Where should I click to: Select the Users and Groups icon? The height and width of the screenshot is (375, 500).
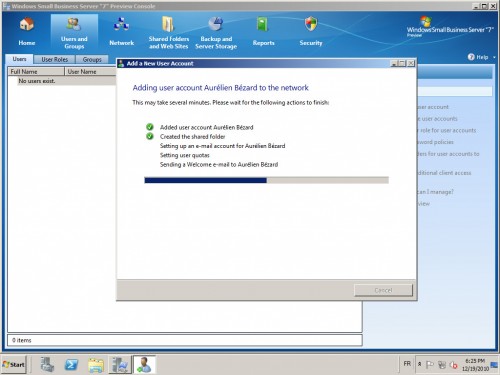74,25
